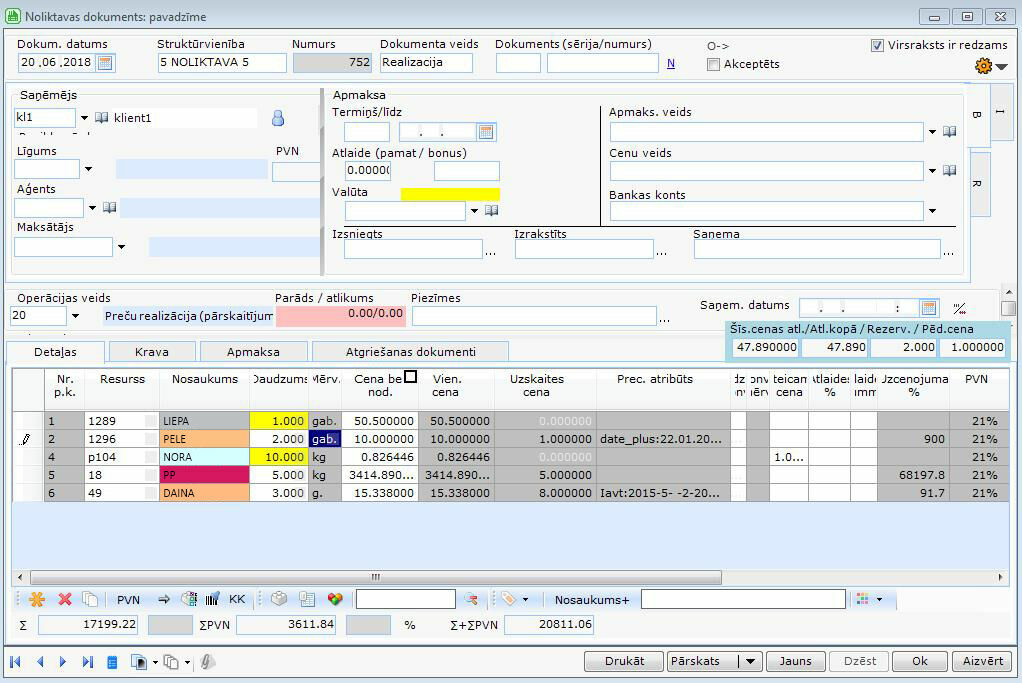Open the Bankas konts dropdown
This screenshot has width=1022, height=683.
tap(932, 211)
